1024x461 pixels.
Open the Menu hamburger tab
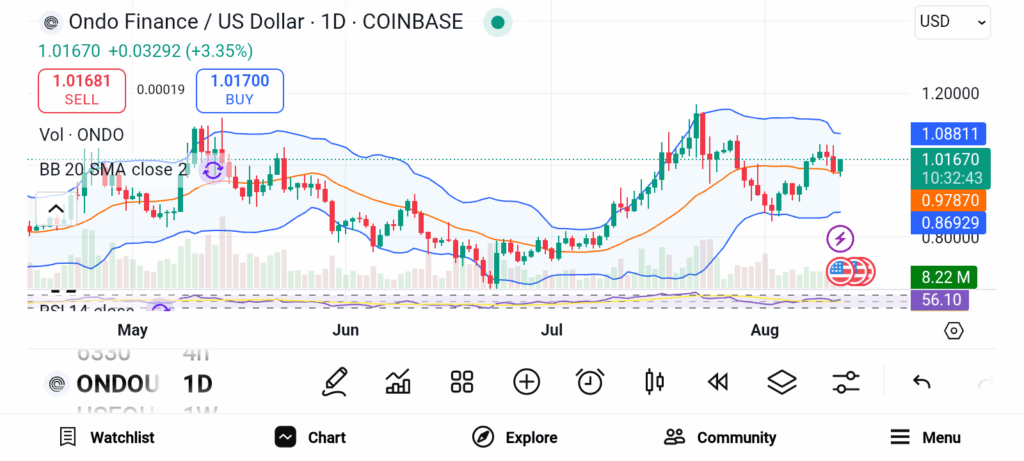click(x=925, y=437)
